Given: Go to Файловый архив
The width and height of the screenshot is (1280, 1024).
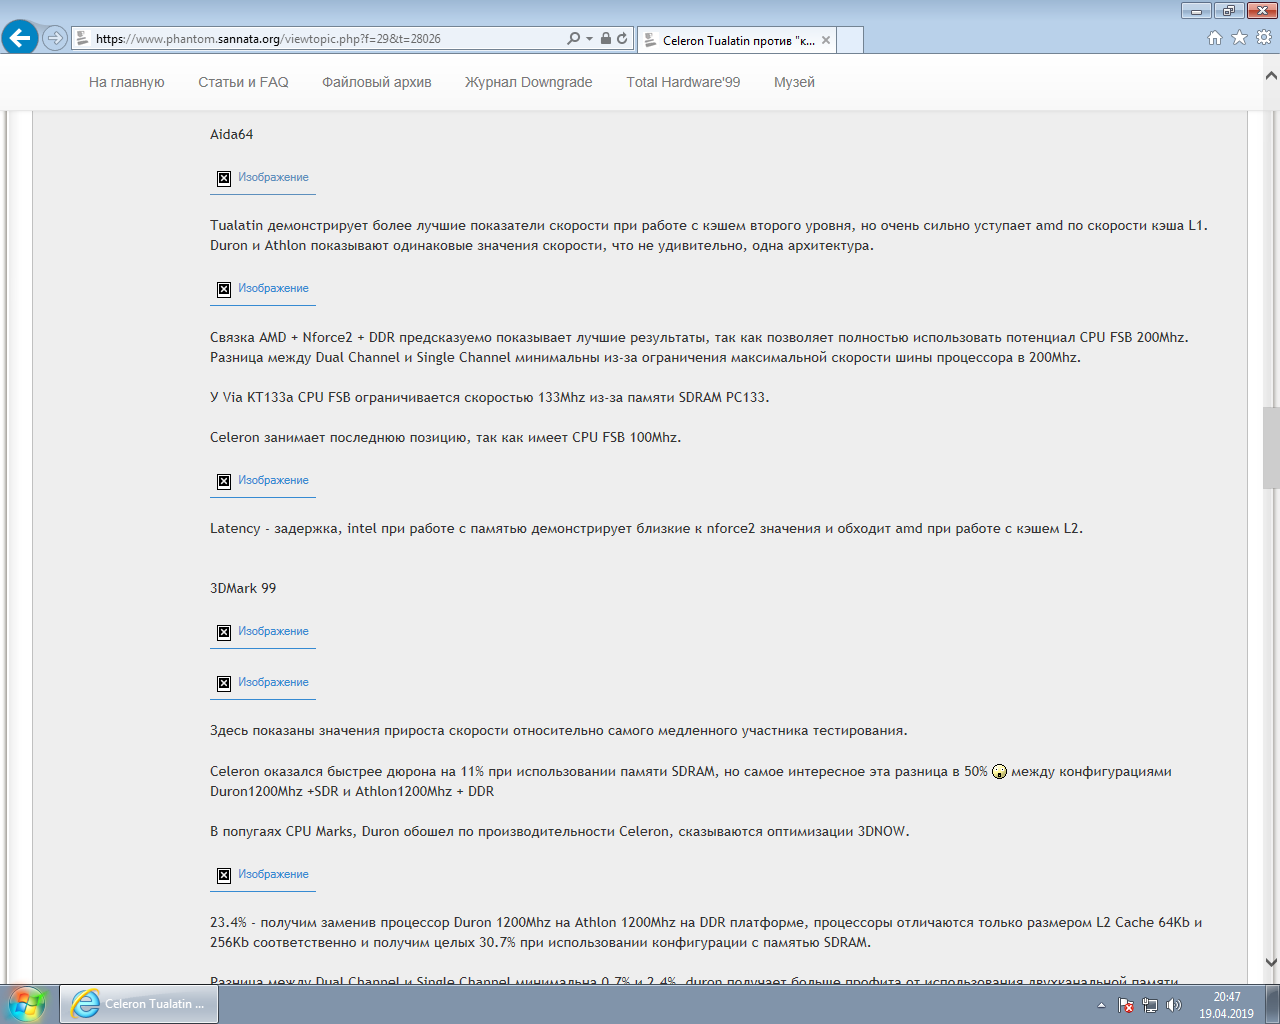Looking at the screenshot, I should (377, 82).
